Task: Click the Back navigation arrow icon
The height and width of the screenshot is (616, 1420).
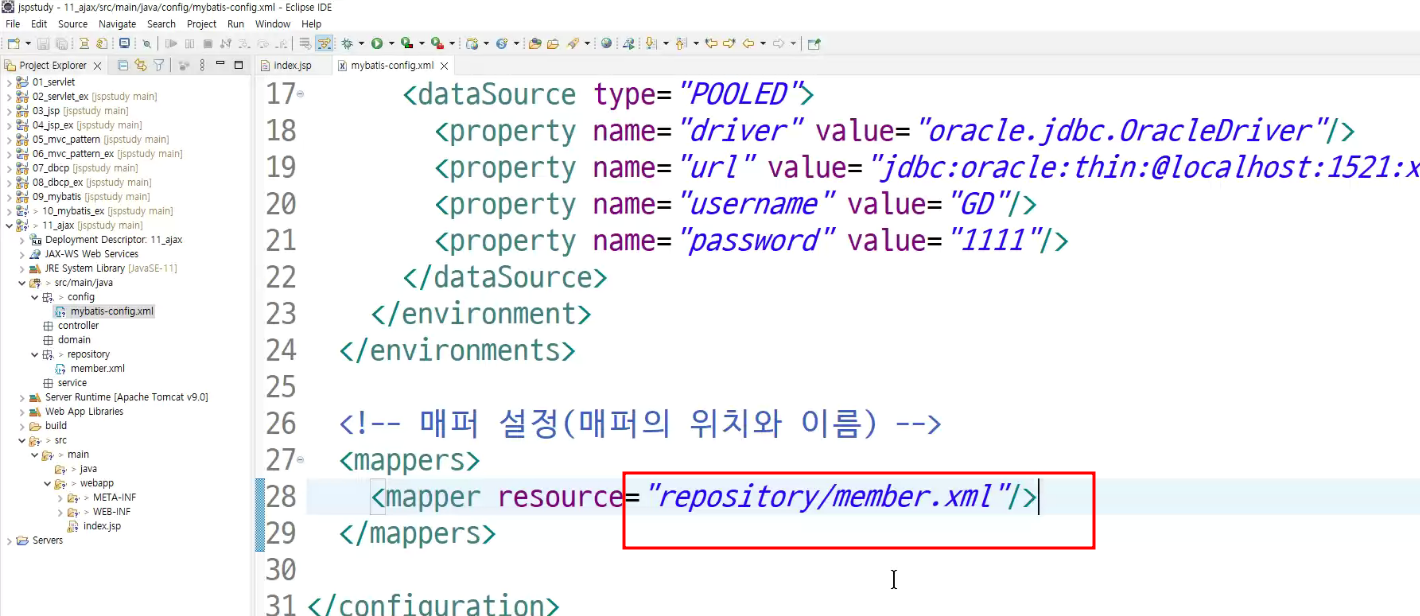Action: [x=748, y=44]
